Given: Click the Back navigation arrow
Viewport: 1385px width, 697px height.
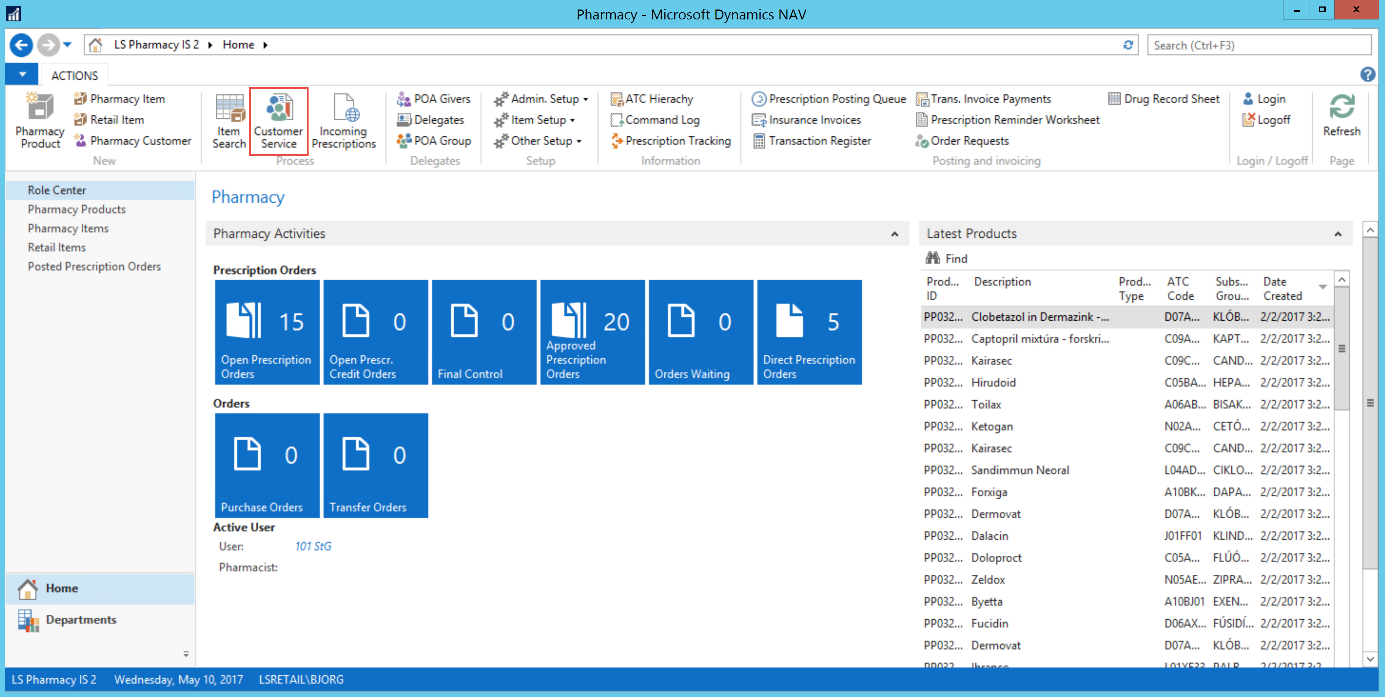Looking at the screenshot, I should pyautogui.click(x=21, y=45).
